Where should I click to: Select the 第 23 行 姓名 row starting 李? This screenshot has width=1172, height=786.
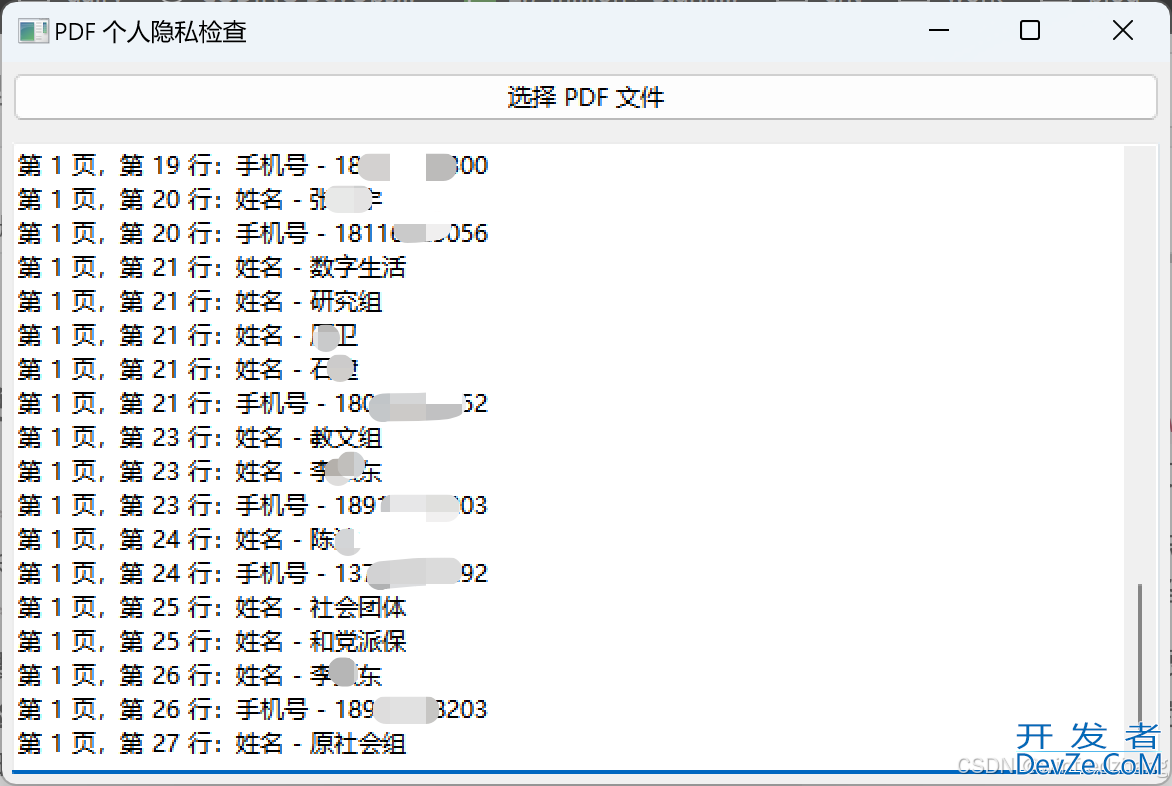tap(200, 471)
